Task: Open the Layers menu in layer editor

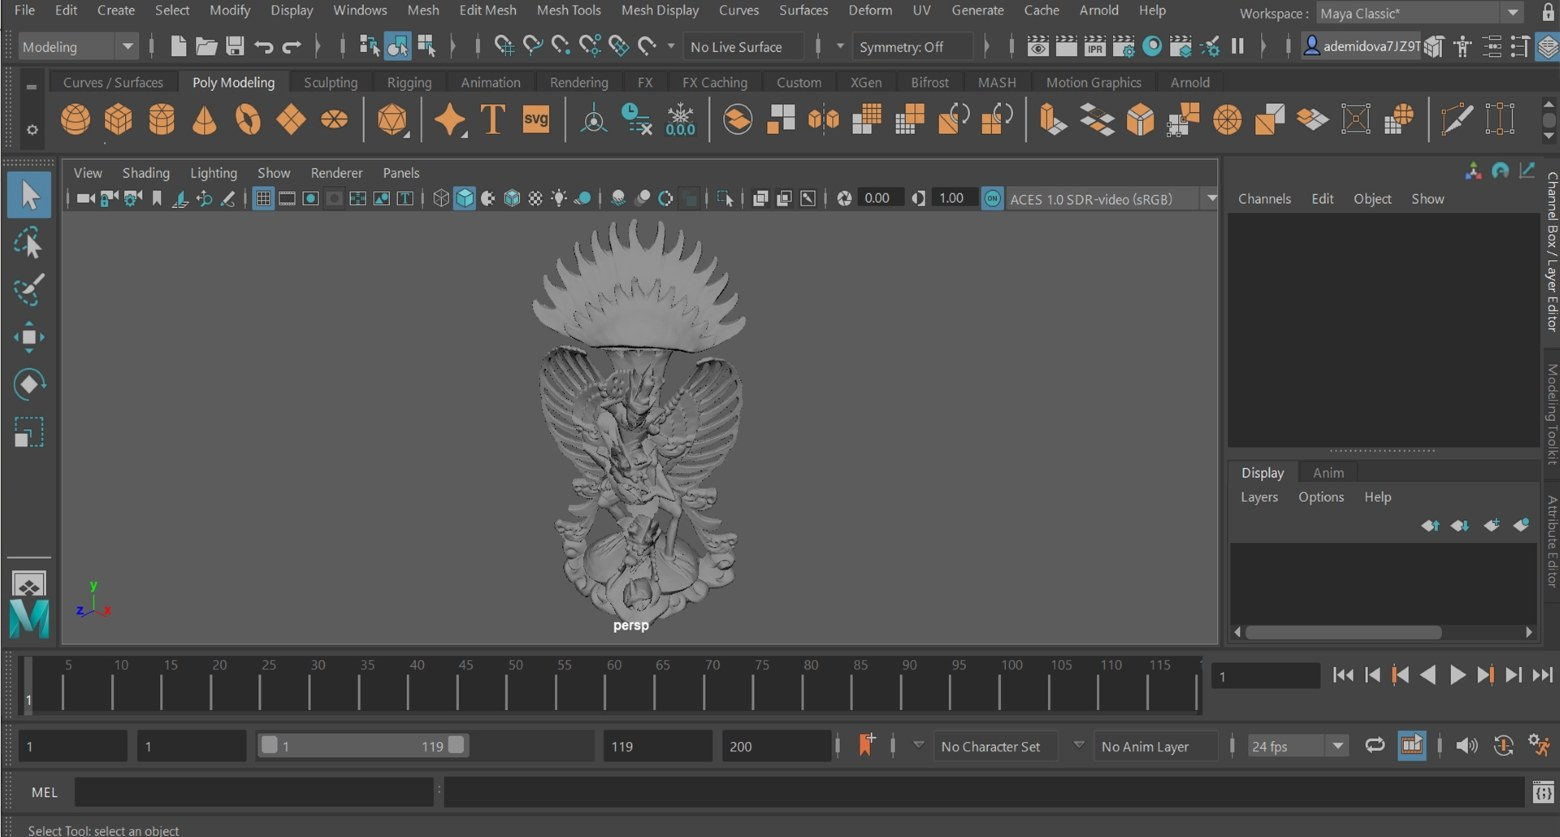Action: 1259,497
